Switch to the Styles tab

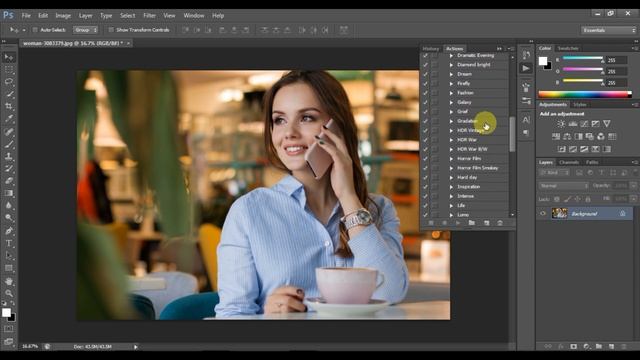(580, 104)
